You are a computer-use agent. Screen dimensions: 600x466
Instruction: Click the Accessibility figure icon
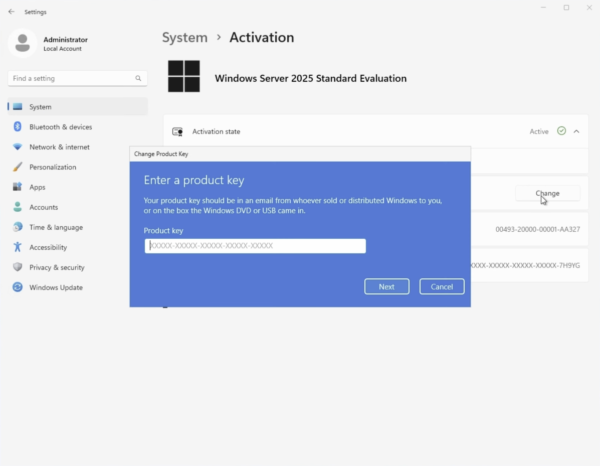(18, 247)
